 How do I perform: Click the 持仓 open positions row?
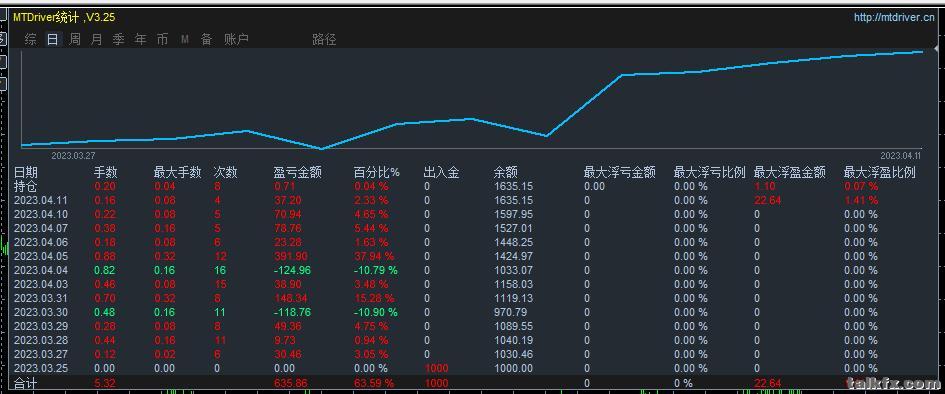[25, 186]
